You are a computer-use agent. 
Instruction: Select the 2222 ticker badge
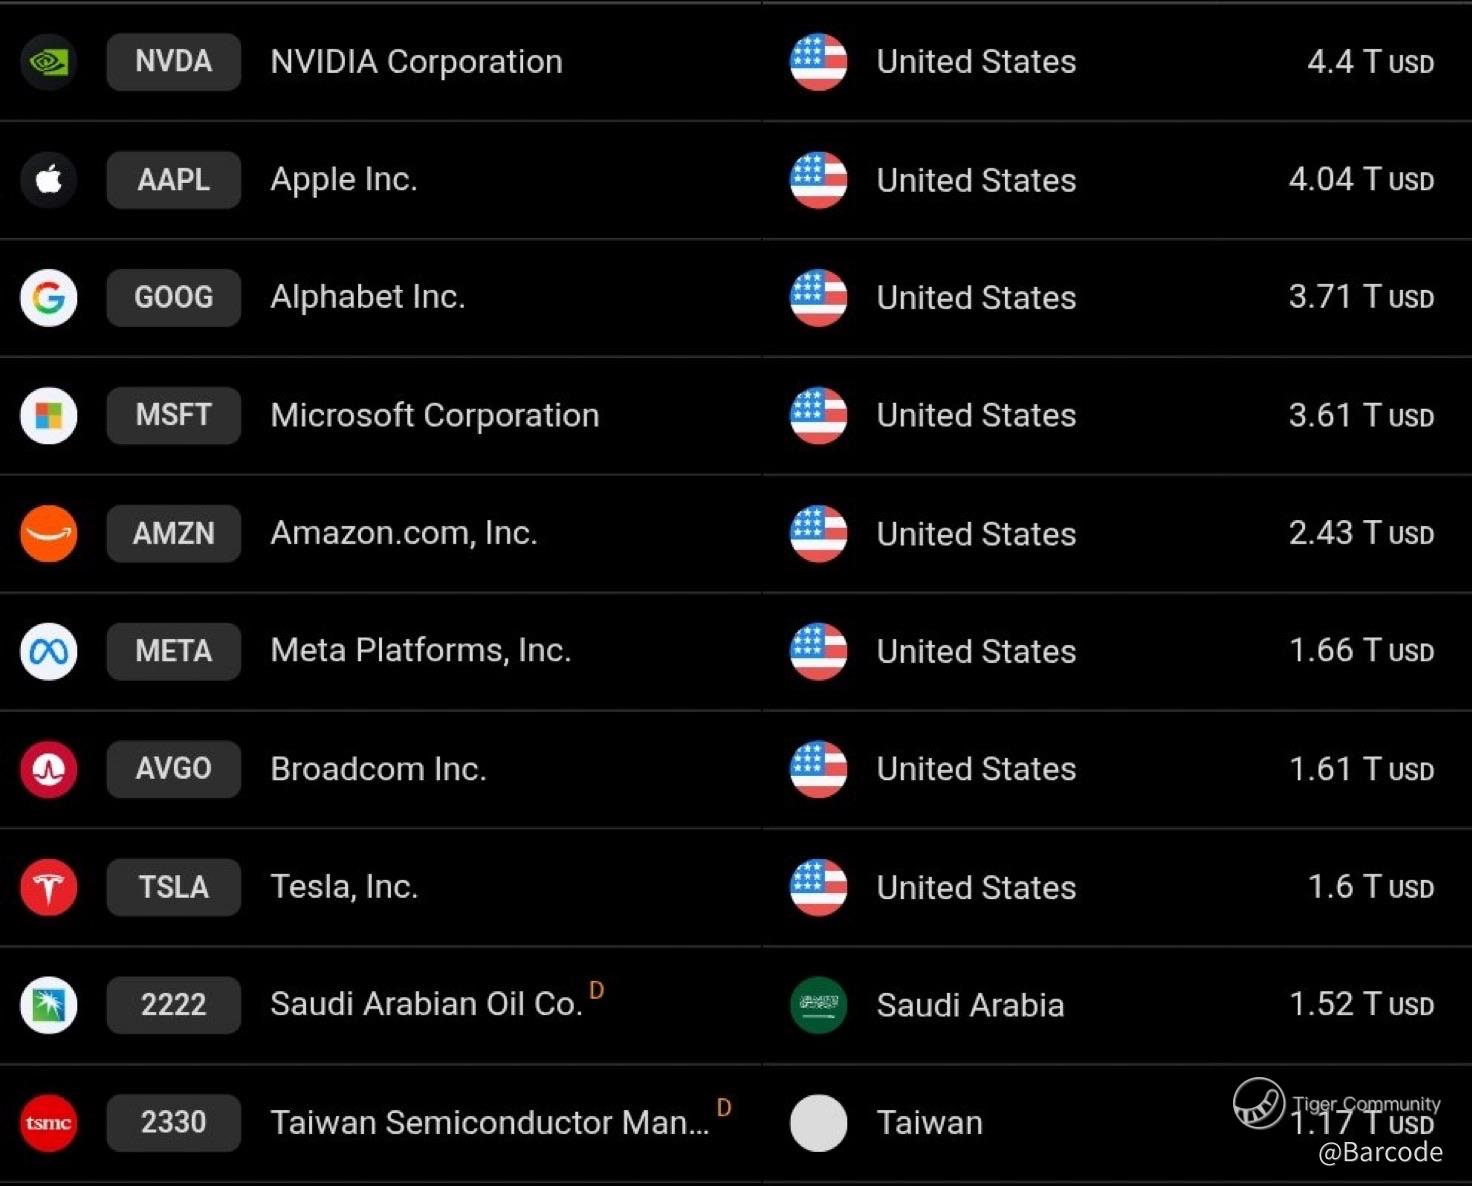173,1005
